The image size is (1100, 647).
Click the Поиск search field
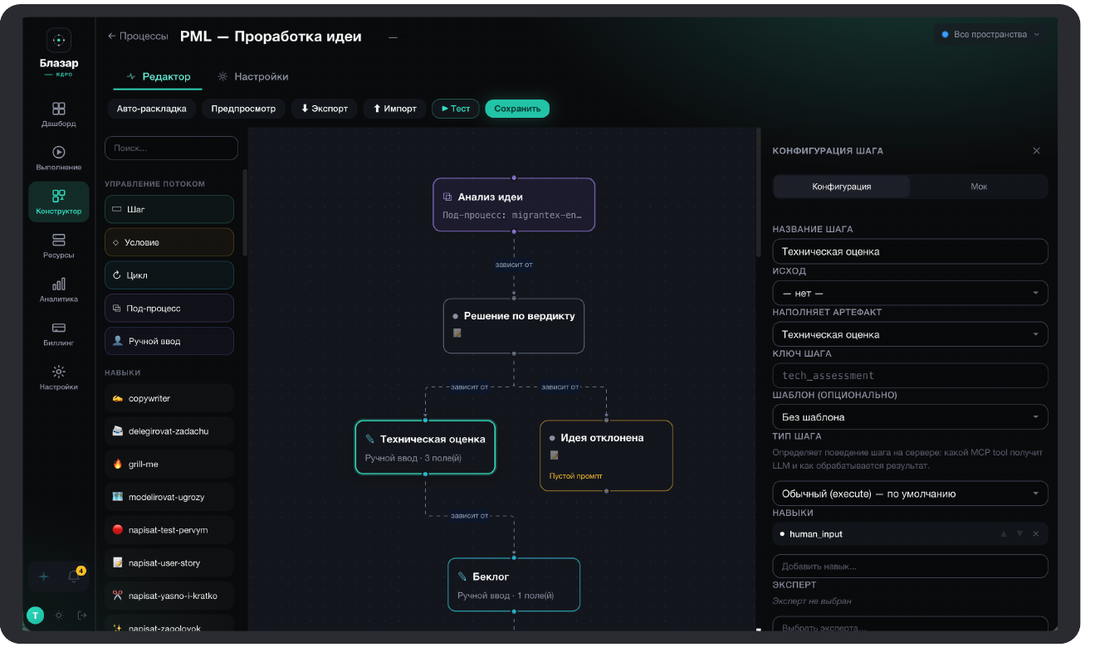click(171, 148)
